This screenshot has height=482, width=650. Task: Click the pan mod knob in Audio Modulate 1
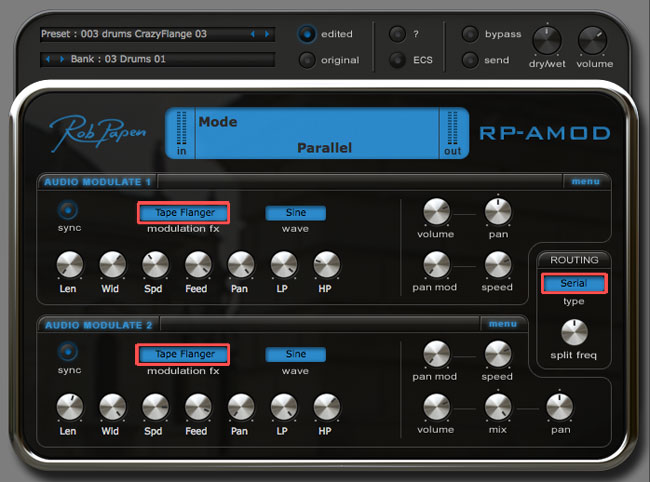pos(436,264)
